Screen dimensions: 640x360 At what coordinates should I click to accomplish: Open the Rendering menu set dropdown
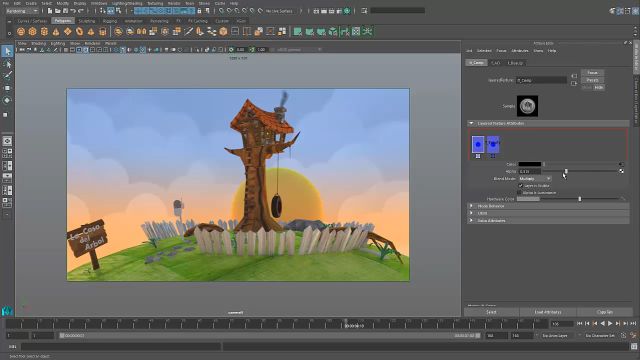click(x=22, y=11)
